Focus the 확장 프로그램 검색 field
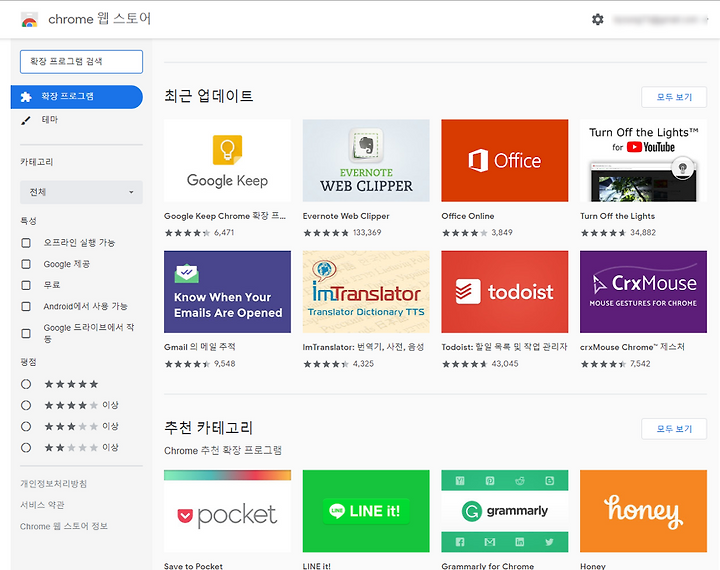Screen dimensions: 720x570 click(x=81, y=62)
